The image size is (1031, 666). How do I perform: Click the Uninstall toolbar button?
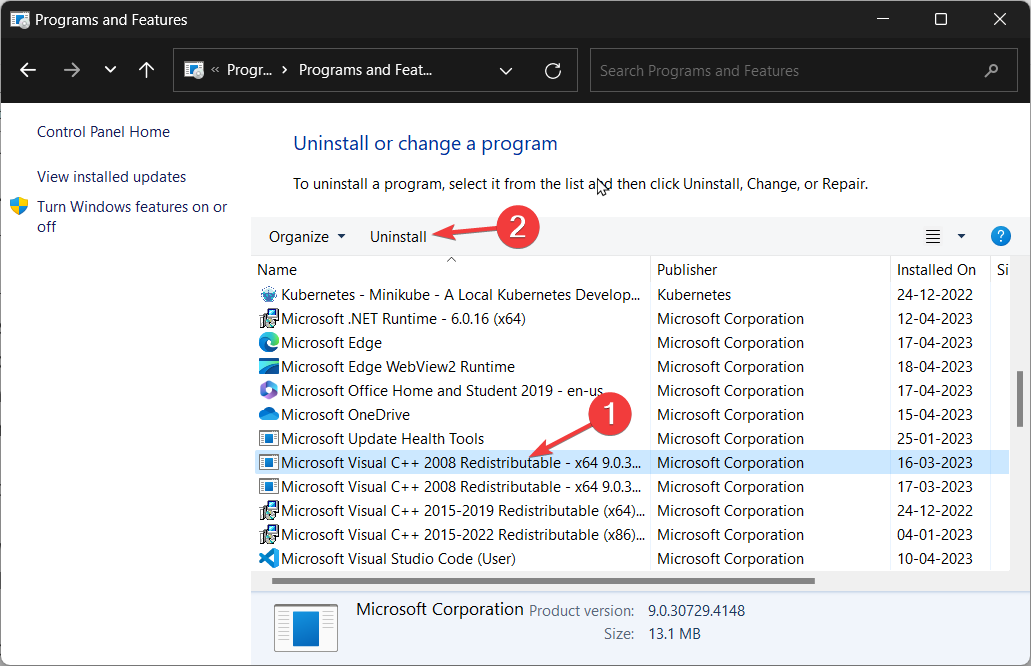click(x=398, y=237)
